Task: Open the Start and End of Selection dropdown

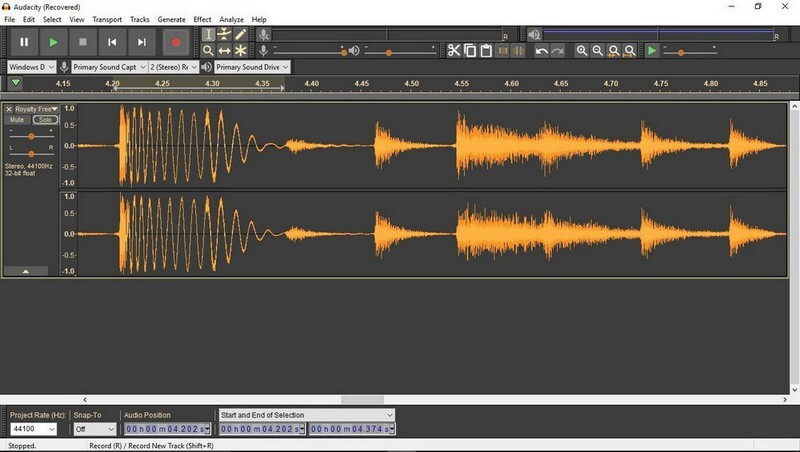Action: click(x=307, y=415)
